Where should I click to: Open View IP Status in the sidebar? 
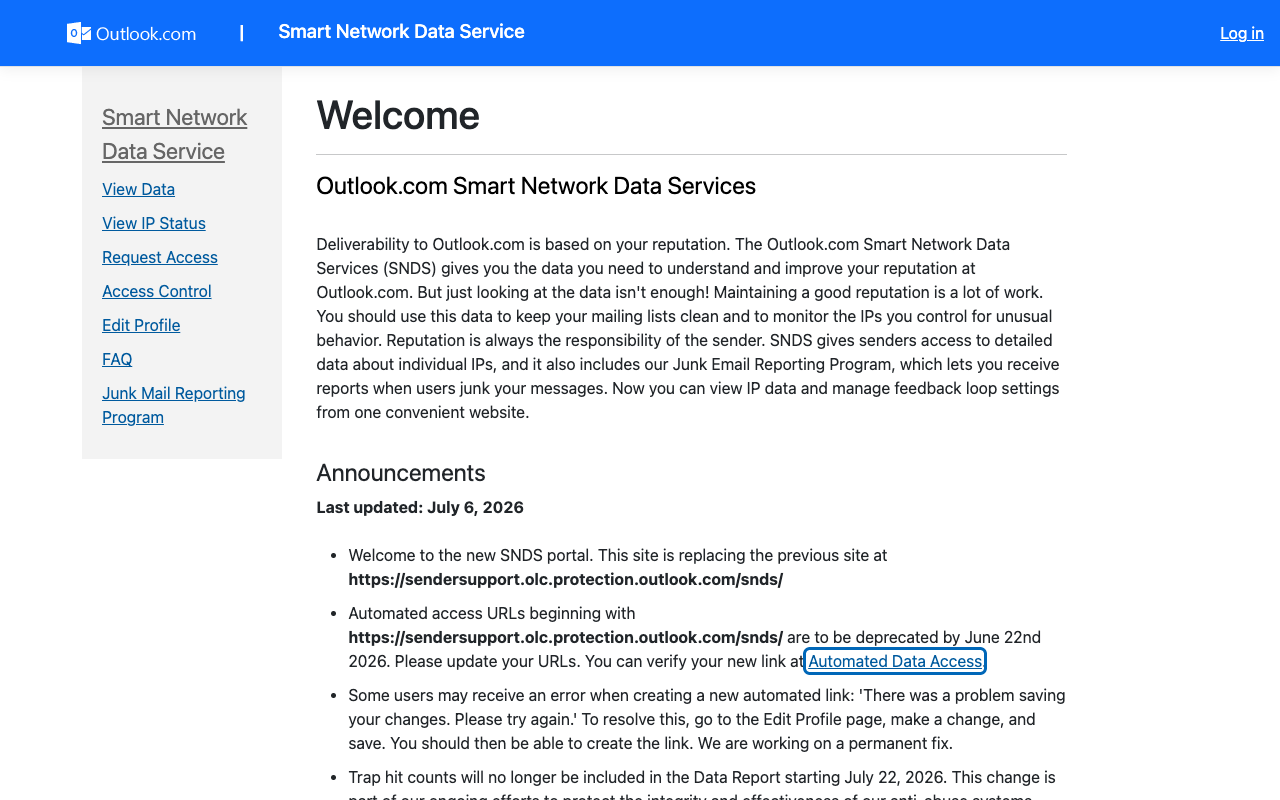(154, 223)
